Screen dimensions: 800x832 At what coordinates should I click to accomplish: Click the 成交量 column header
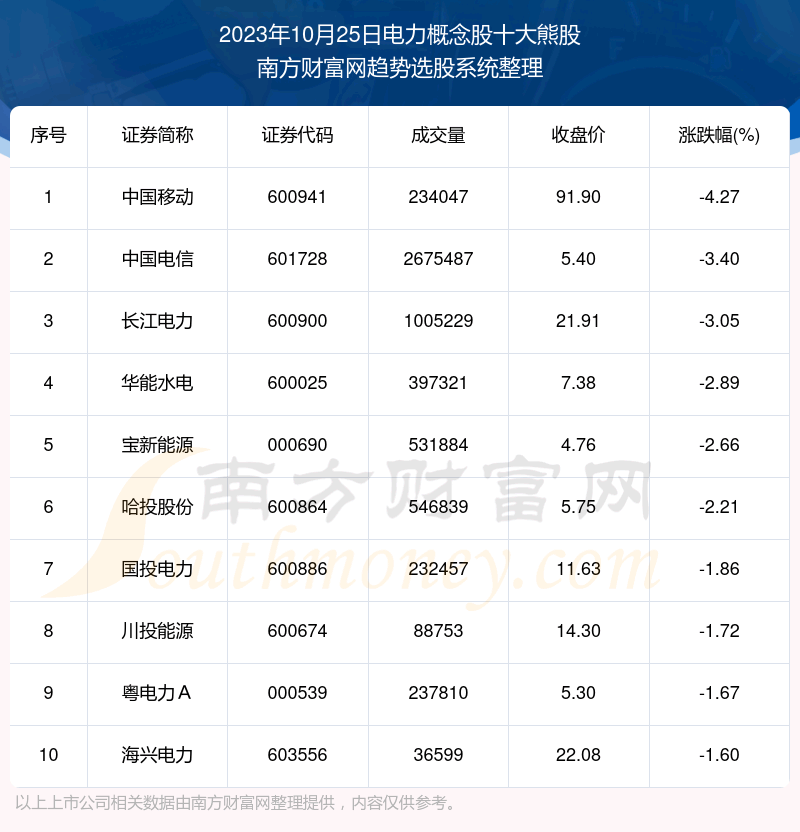click(438, 135)
